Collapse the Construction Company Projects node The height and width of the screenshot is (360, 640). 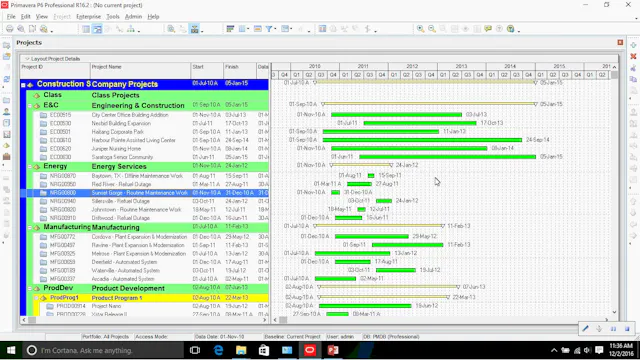tap(23, 85)
